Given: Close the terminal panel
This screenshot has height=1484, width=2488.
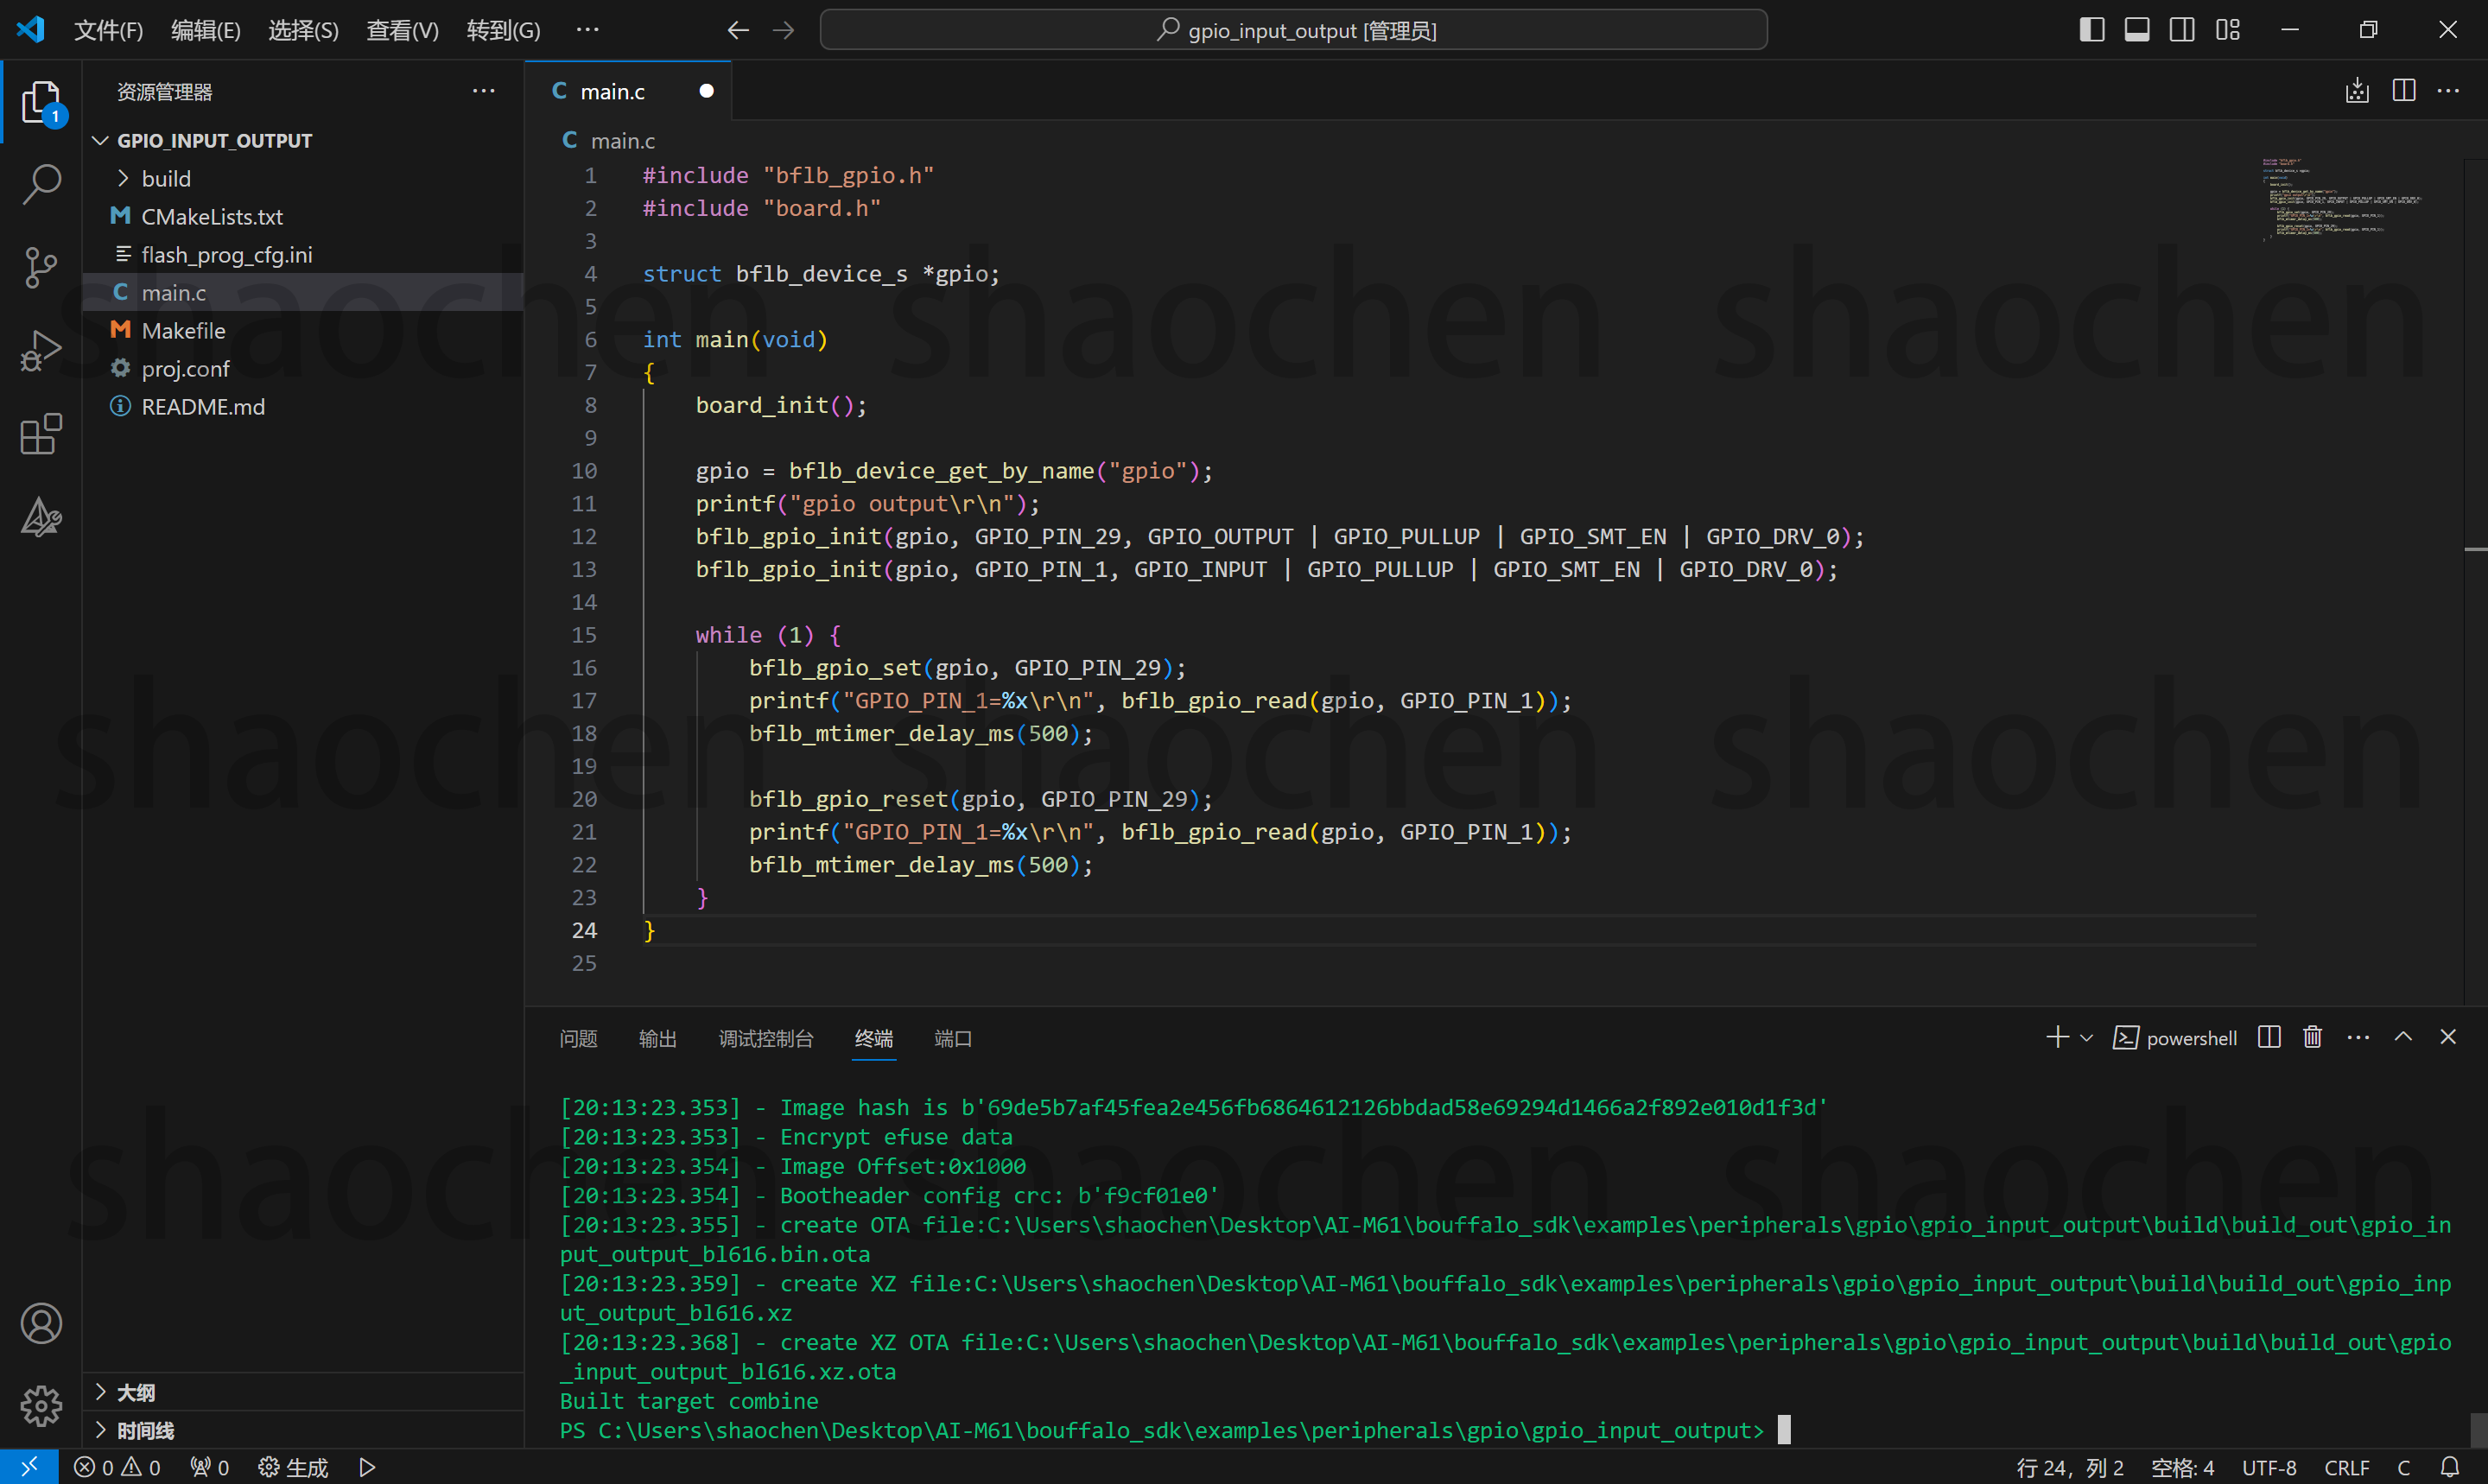Looking at the screenshot, I should tap(2448, 1037).
